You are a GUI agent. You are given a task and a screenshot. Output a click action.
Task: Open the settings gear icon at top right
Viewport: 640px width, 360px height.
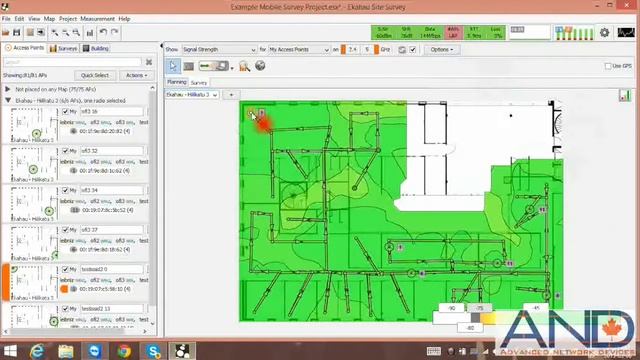click(x=604, y=33)
